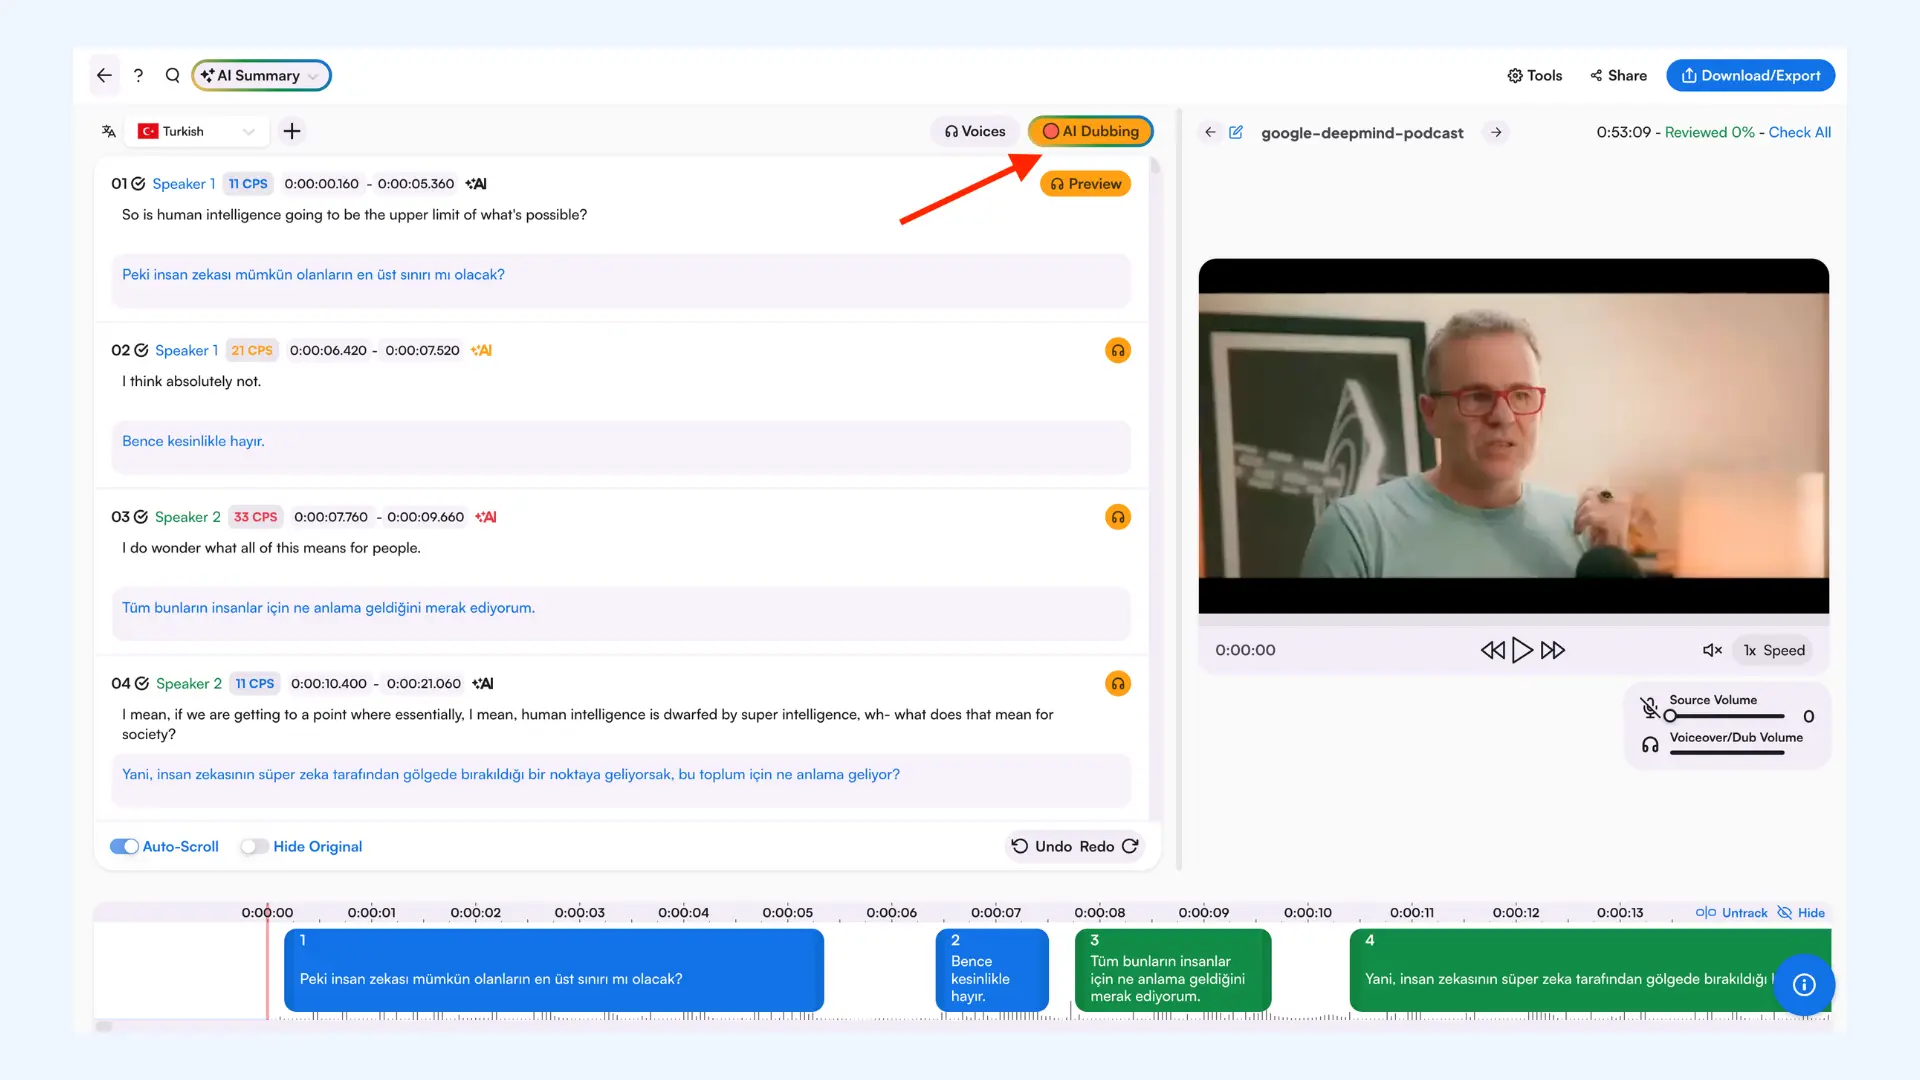This screenshot has width=1920, height=1080.
Task: Fast-forward the video player
Action: (x=1553, y=650)
